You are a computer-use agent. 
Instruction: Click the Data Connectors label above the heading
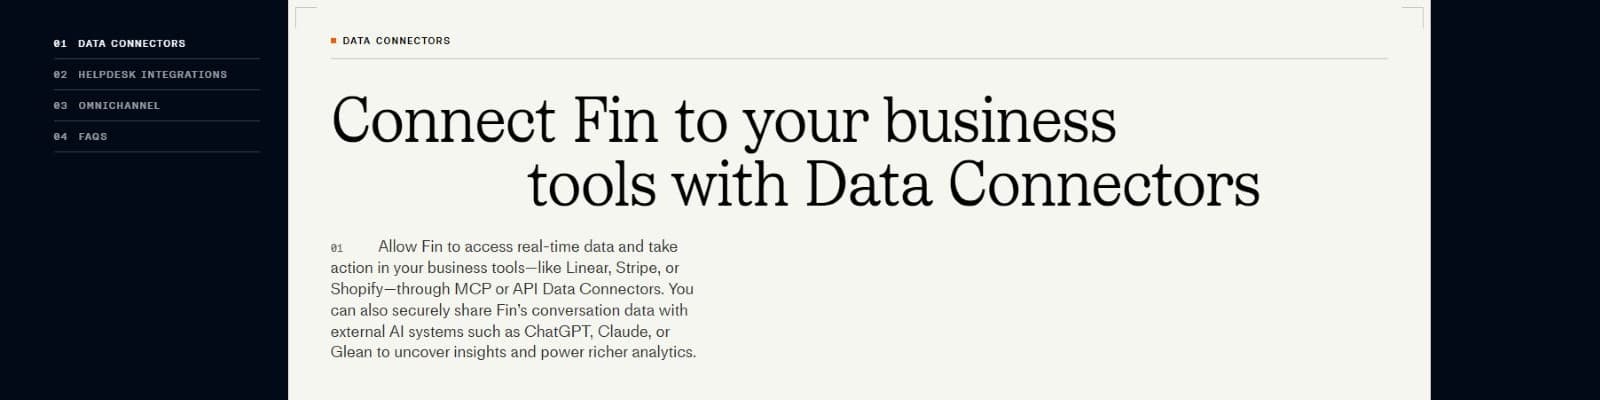tap(396, 41)
